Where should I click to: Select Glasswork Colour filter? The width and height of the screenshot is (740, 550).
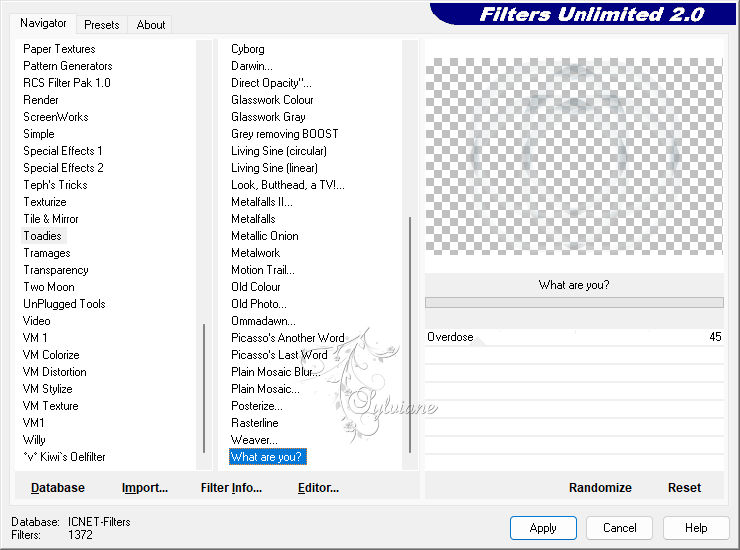pos(272,100)
